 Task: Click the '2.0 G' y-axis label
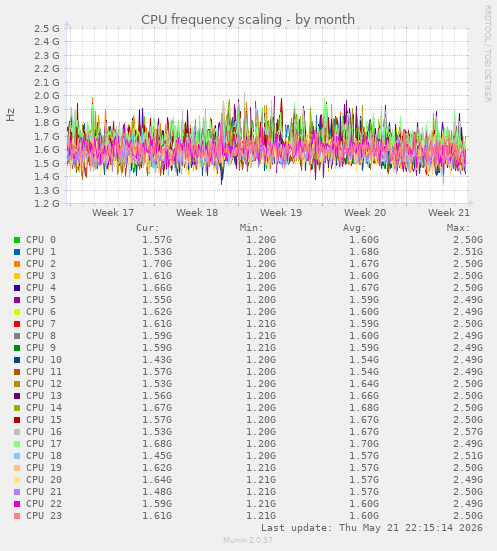(47, 96)
